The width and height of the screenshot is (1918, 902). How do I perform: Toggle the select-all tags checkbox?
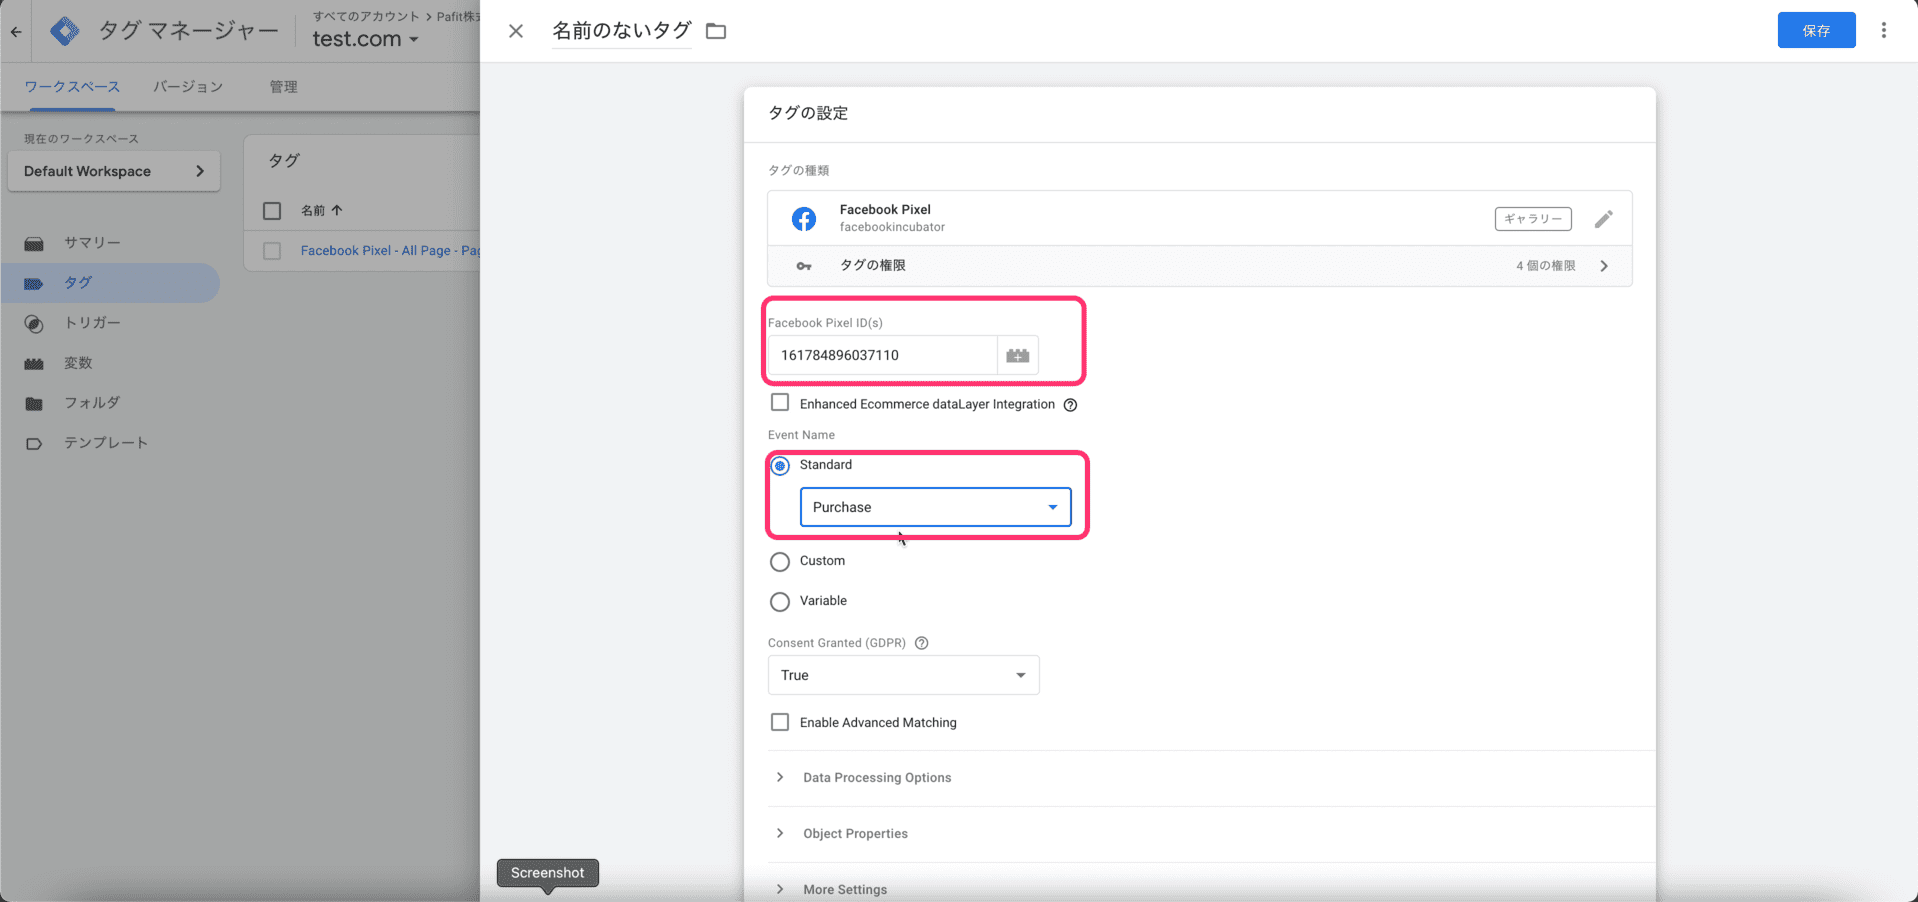click(x=272, y=210)
